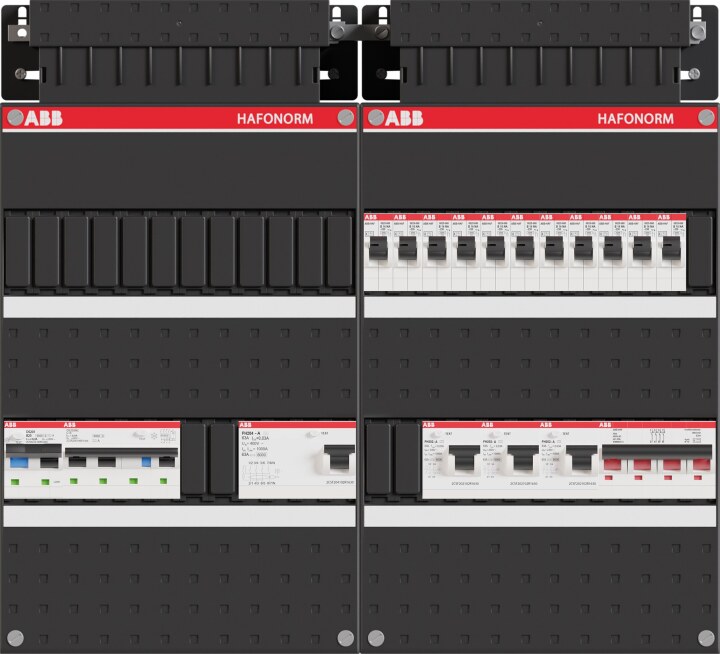Click the screw right of the left panel HAFONORM text
Viewport: 720px width, 654px height.
pos(345,118)
